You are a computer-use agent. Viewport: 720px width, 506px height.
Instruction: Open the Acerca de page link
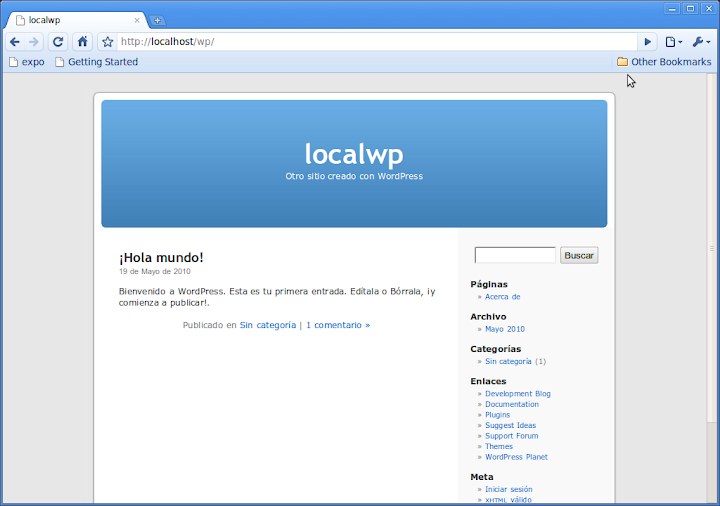click(x=503, y=297)
